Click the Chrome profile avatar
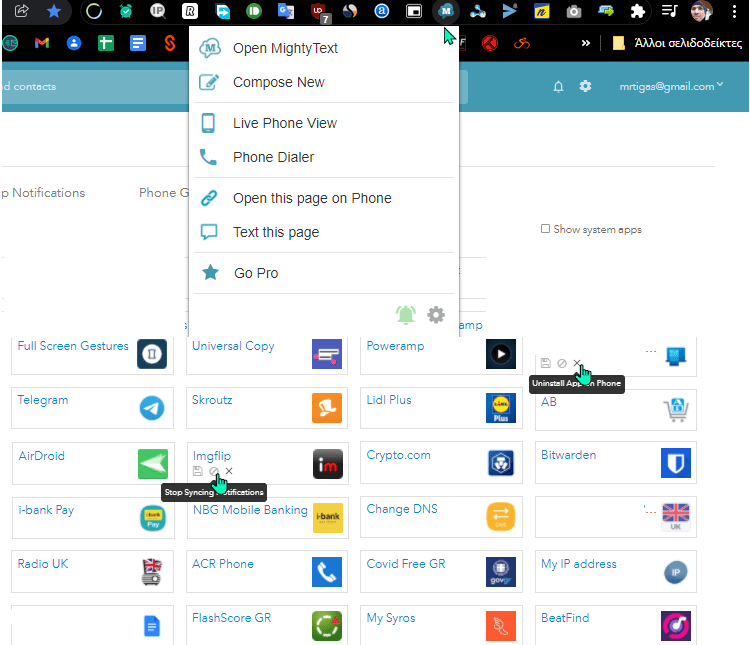 [702, 11]
